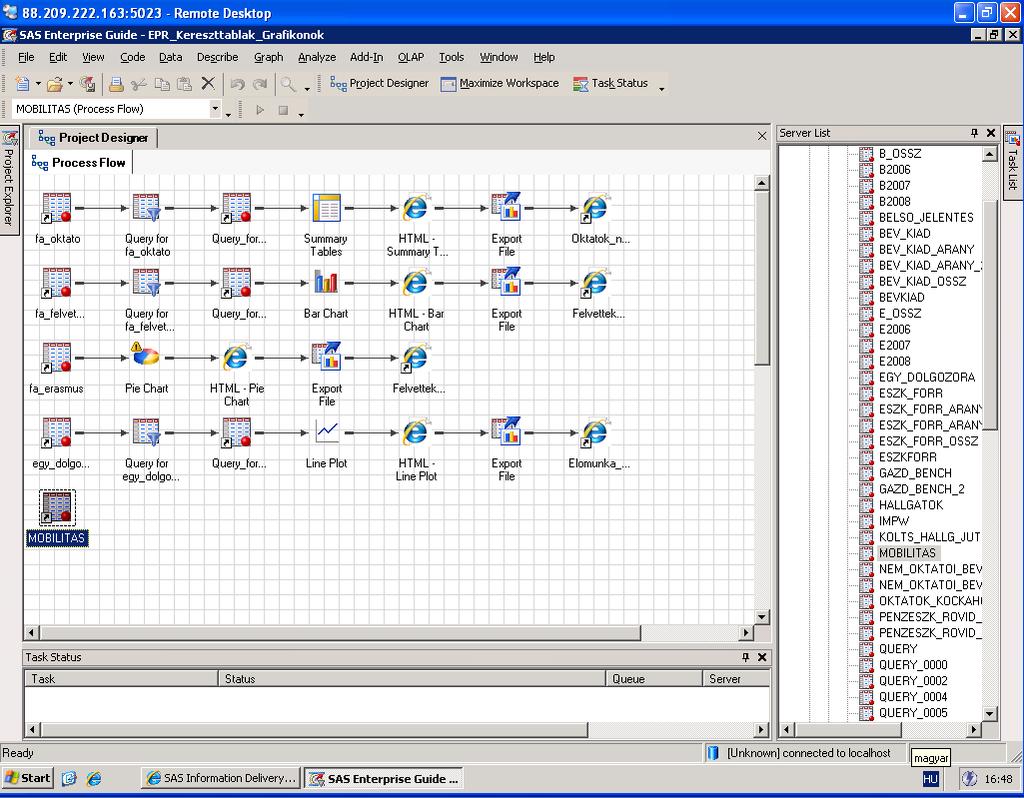Screen dimensions: 1024x798
Task: Click process flow horizontal scrollbar thumb
Action: 340,632
